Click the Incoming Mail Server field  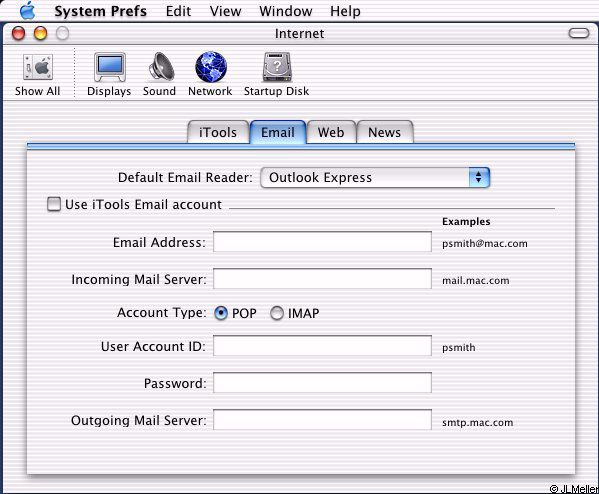click(x=322, y=279)
